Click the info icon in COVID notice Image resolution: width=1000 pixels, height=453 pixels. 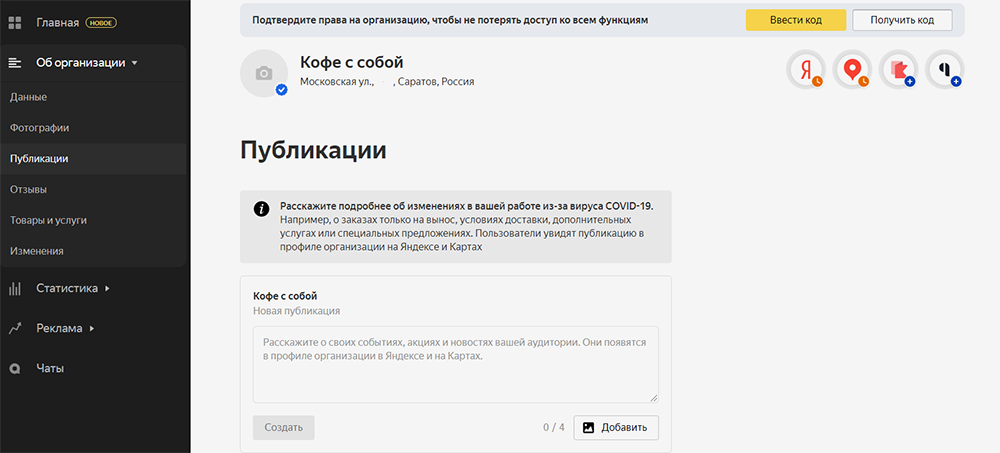(261, 209)
